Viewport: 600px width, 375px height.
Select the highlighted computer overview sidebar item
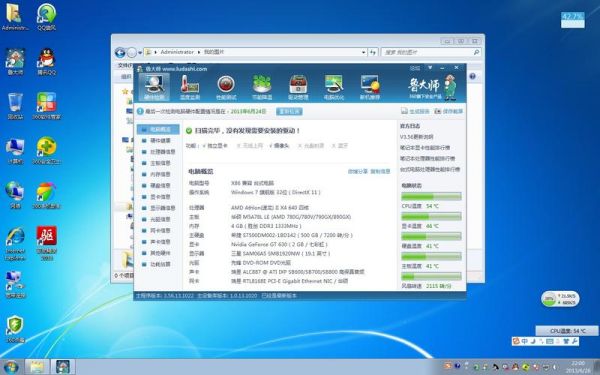click(158, 129)
